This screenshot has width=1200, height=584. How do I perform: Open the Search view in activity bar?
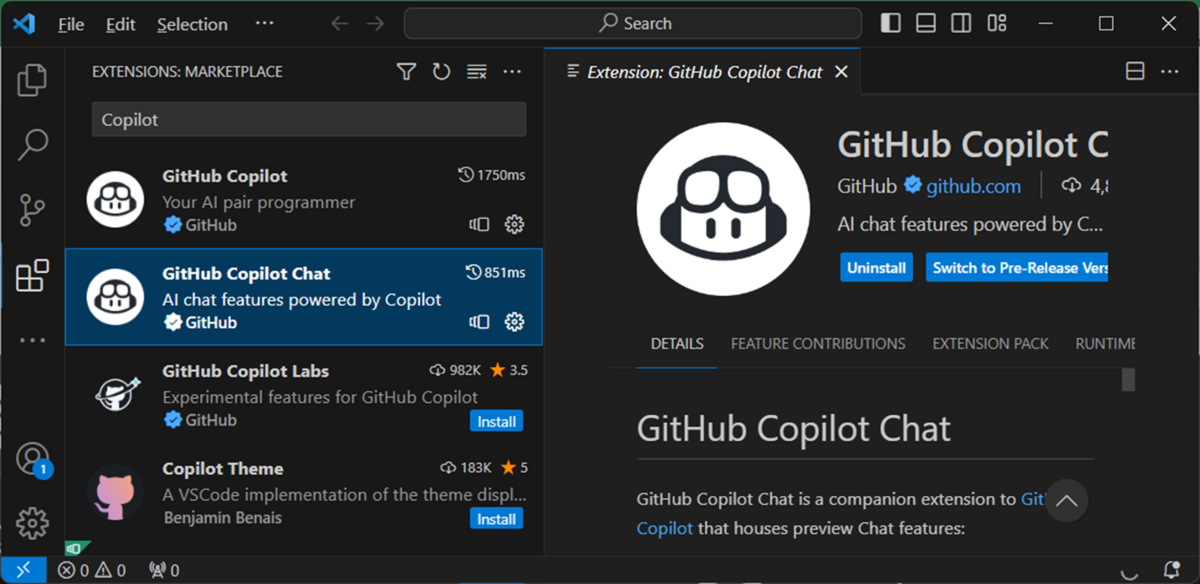pyautogui.click(x=32, y=145)
